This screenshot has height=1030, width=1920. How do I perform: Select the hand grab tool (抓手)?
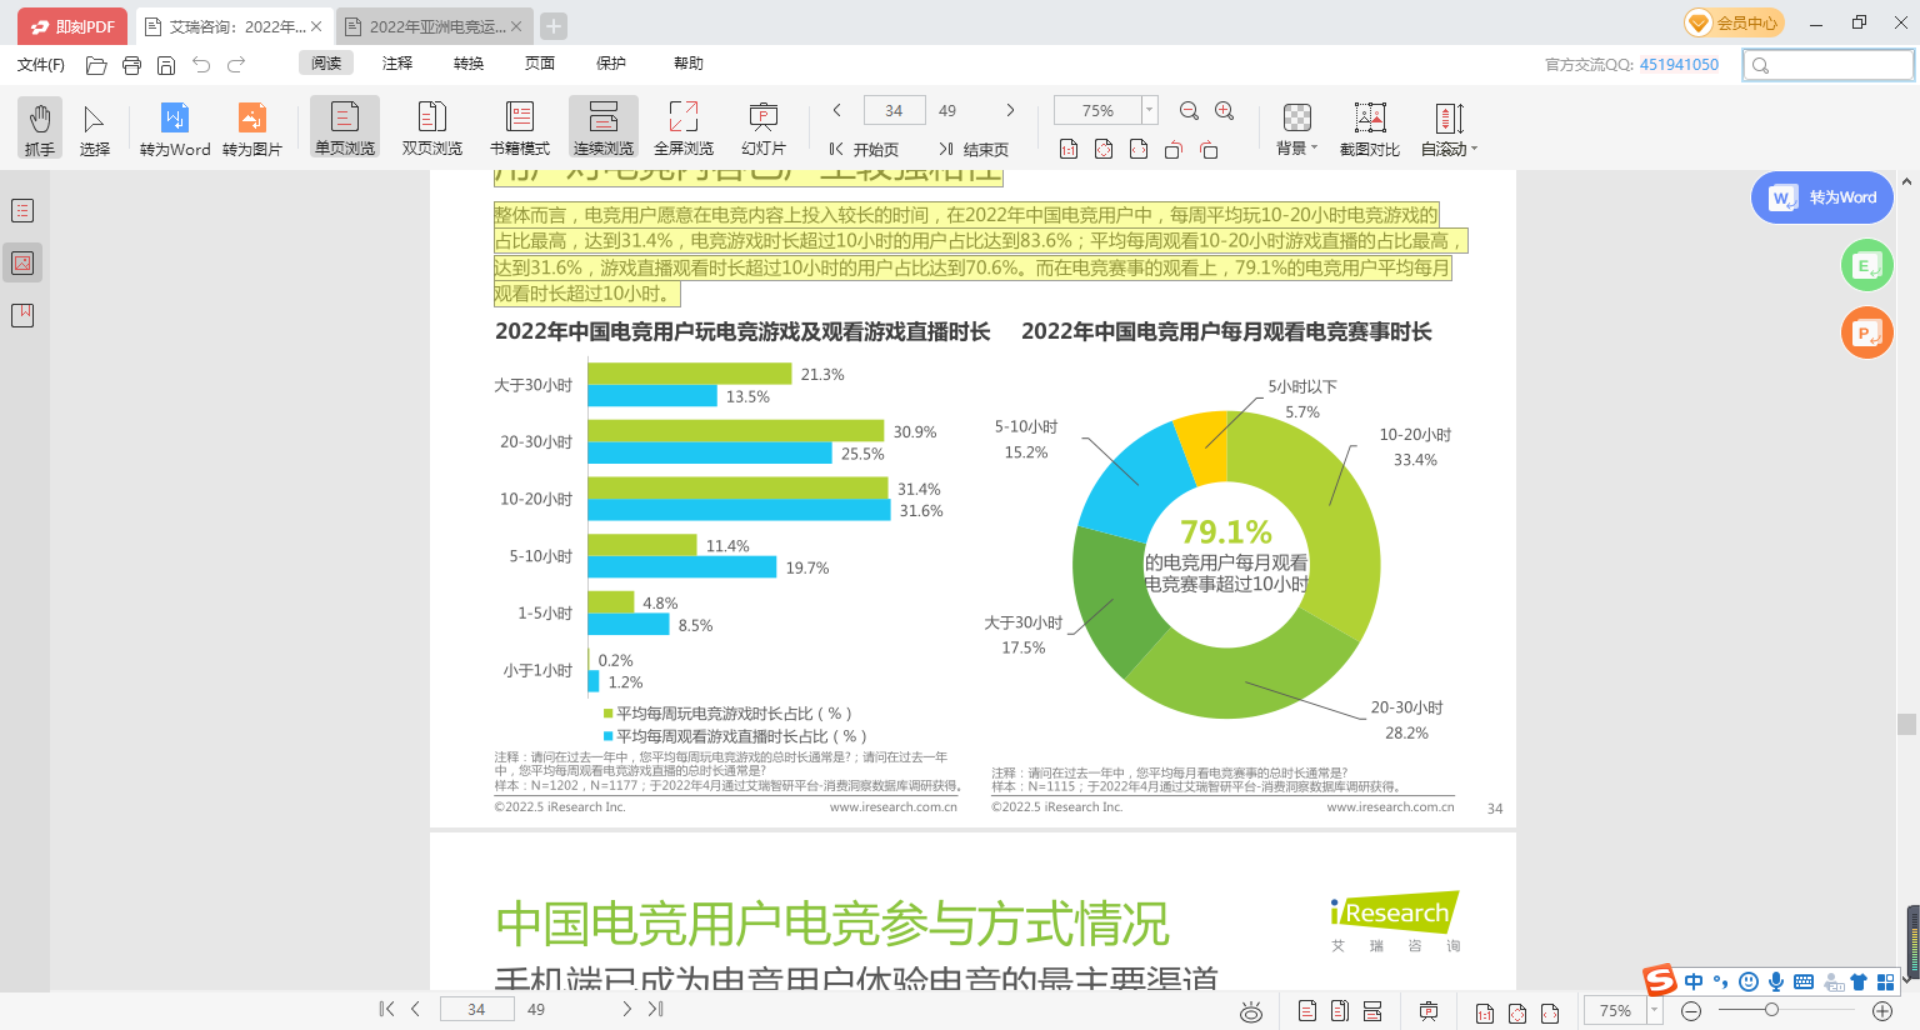point(39,128)
